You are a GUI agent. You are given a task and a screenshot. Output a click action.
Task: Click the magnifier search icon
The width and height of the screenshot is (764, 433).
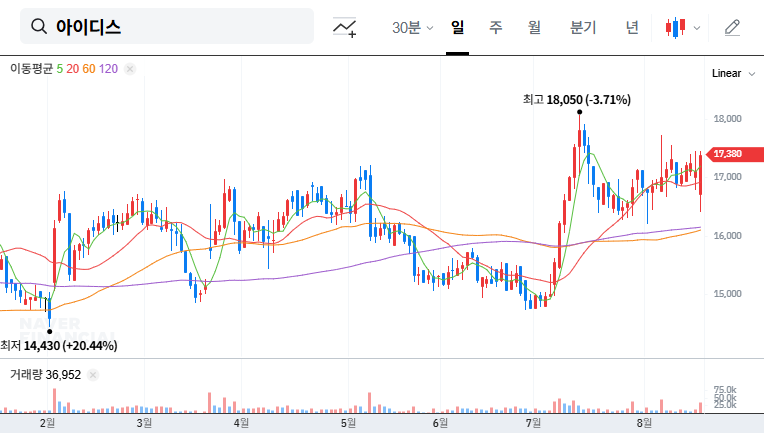pyautogui.click(x=39, y=27)
